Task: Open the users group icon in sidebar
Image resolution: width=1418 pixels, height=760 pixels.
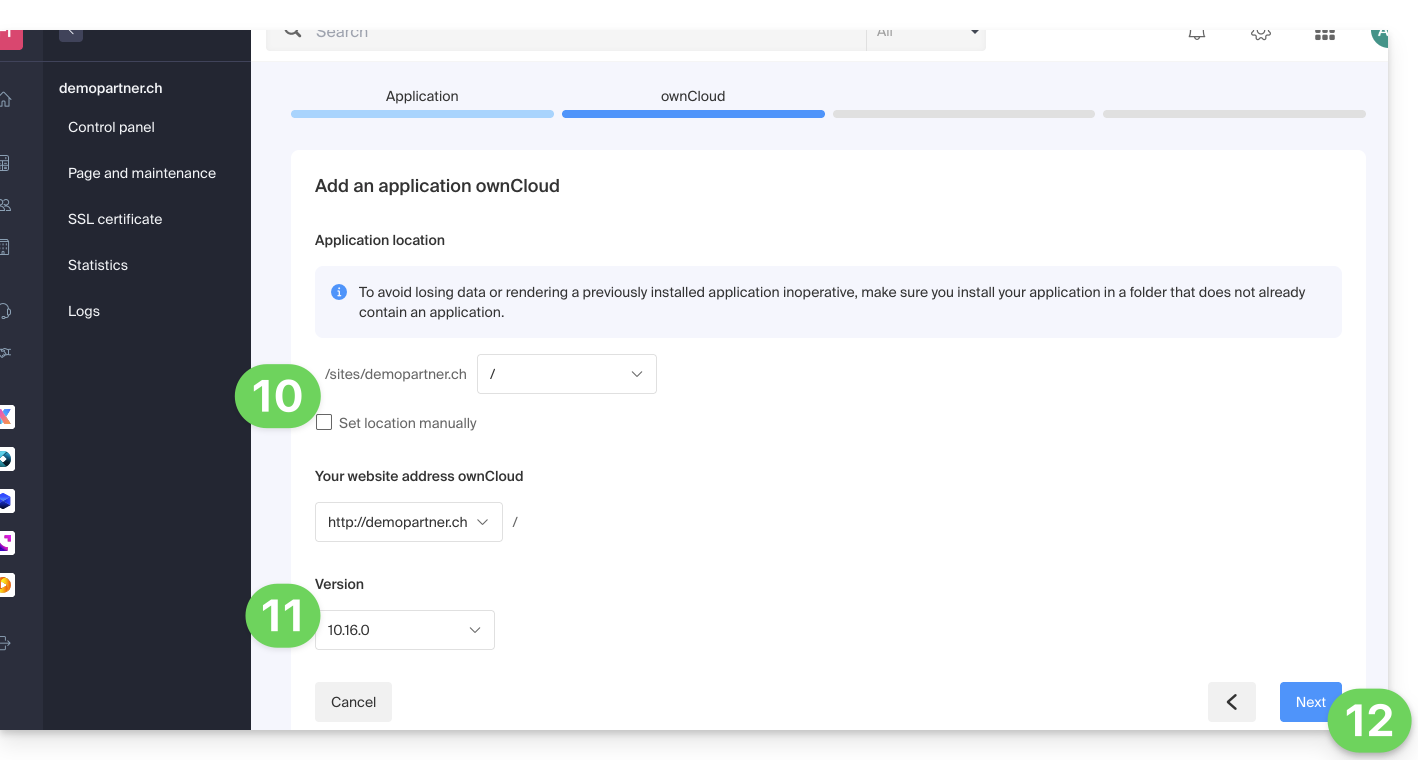Action: 6,205
